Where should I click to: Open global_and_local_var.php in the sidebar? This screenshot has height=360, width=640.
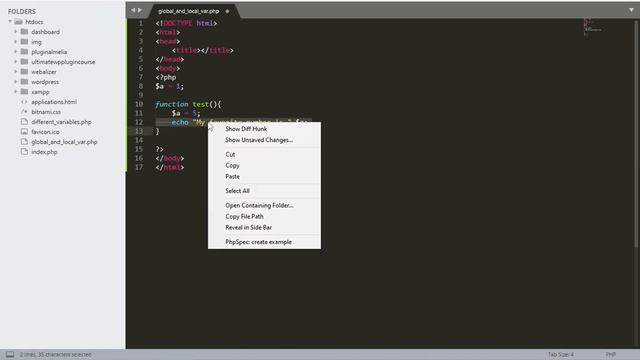pyautogui.click(x=64, y=142)
